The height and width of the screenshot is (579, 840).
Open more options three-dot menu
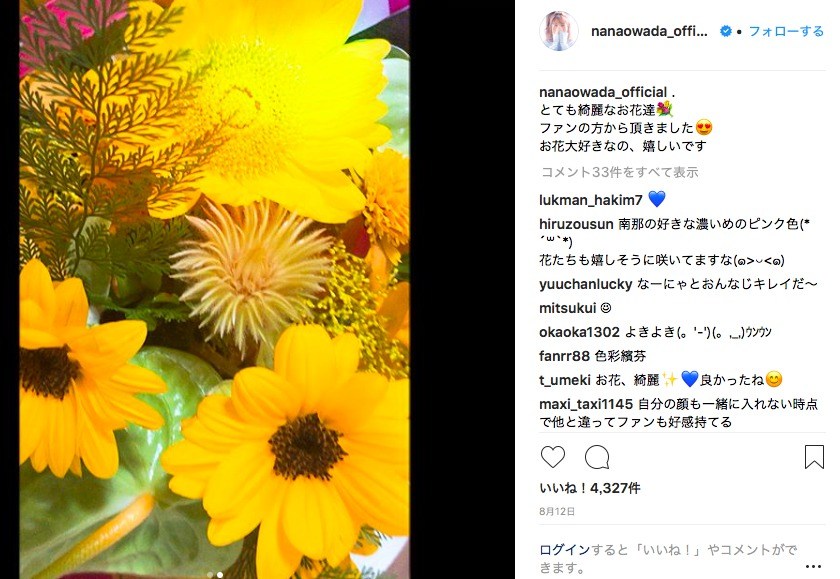(813, 566)
